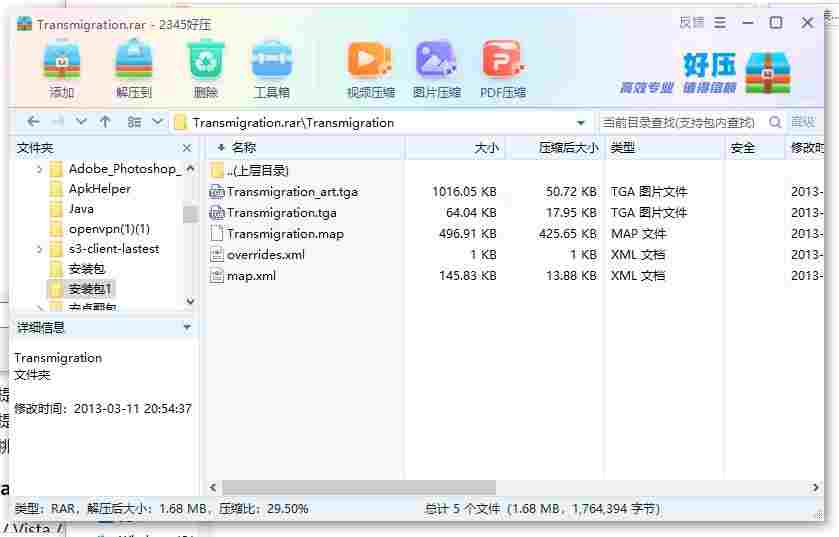The height and width of the screenshot is (537, 839).
Task: Click the MAP 文件 type cell
Action: (x=638, y=234)
